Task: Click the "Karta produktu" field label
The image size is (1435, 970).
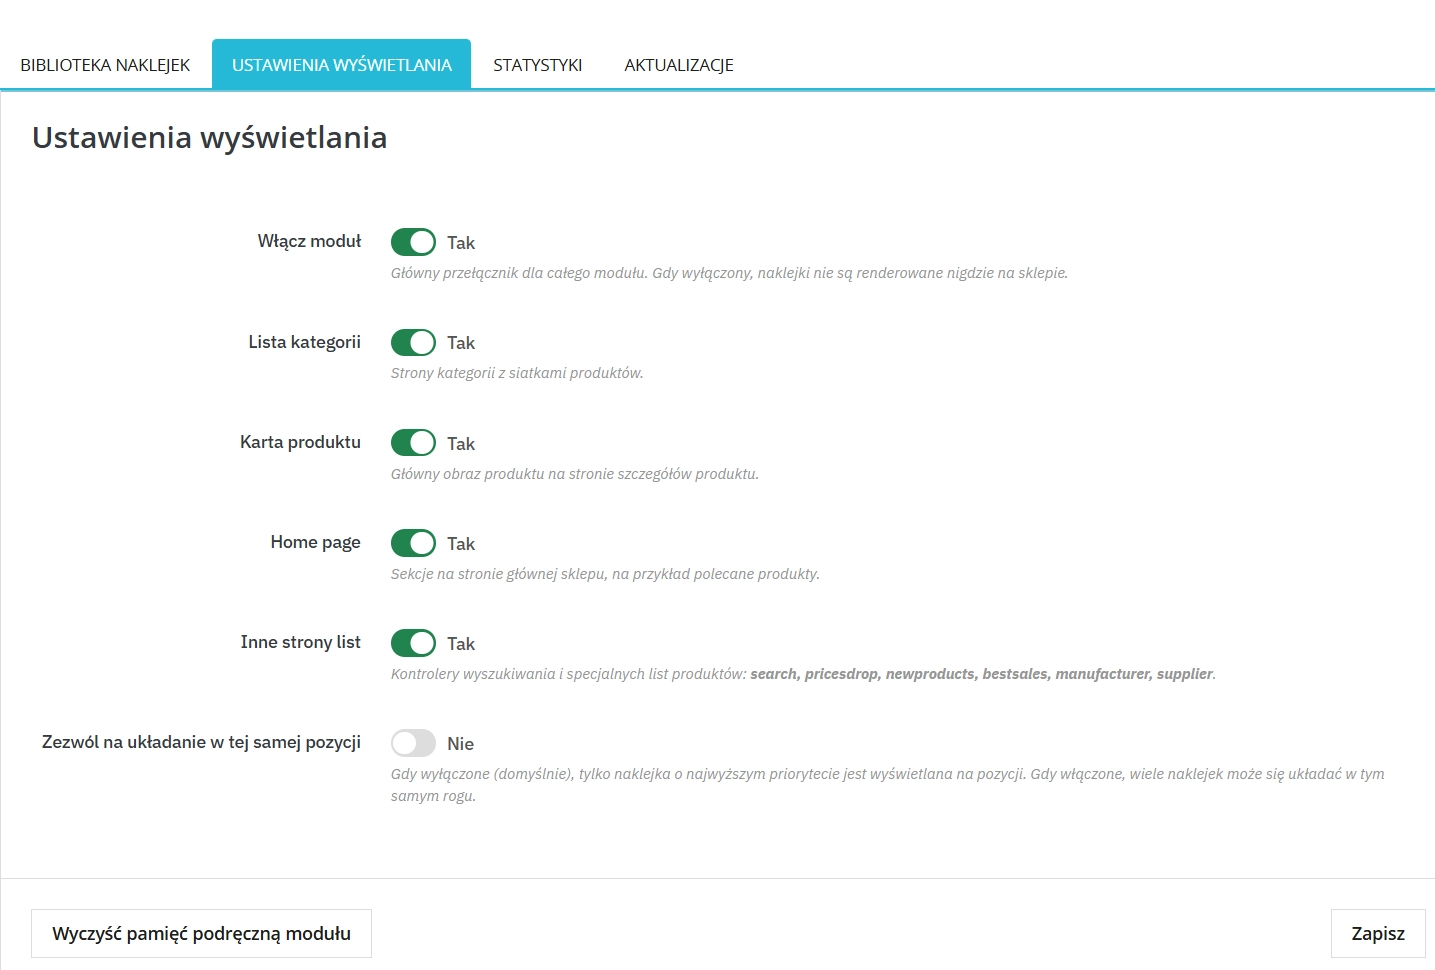Action: click(300, 442)
